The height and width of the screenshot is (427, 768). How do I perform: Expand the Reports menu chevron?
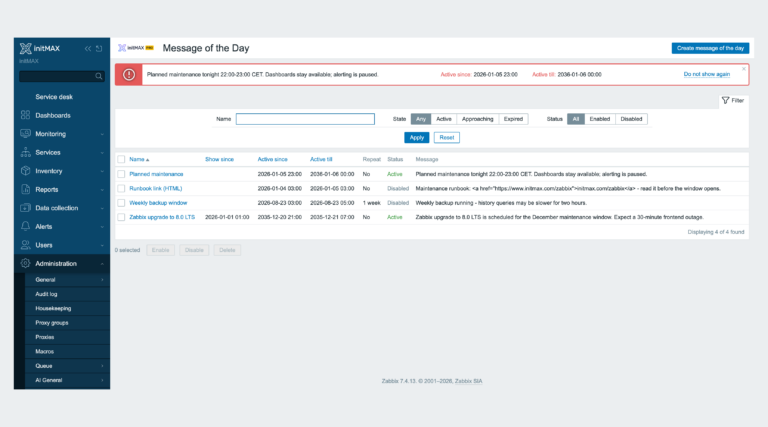click(x=102, y=190)
